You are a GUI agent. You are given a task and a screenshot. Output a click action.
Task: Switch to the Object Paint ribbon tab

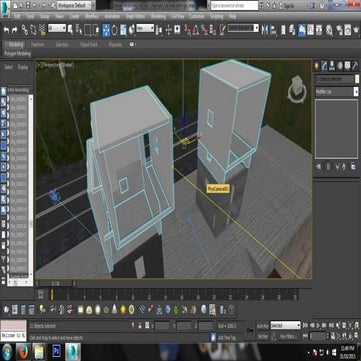tap(89, 44)
